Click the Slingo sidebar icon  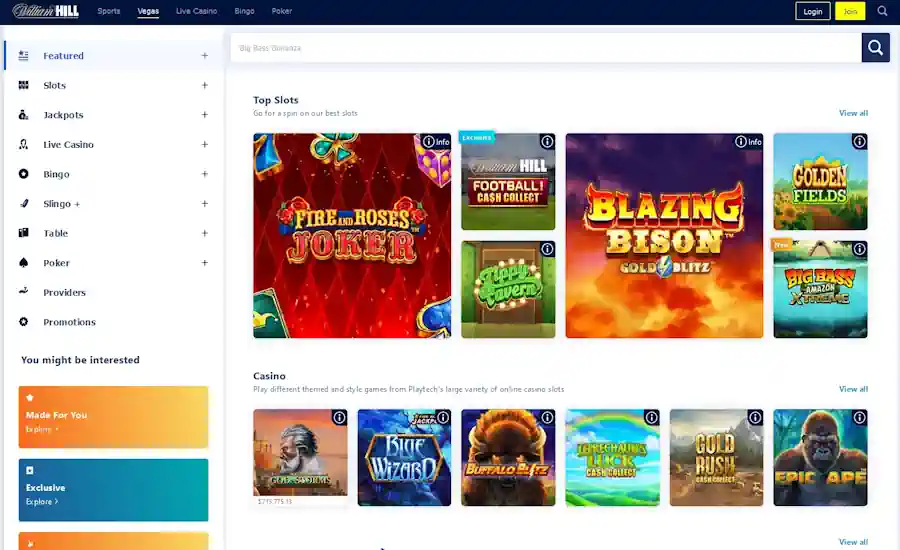point(24,203)
